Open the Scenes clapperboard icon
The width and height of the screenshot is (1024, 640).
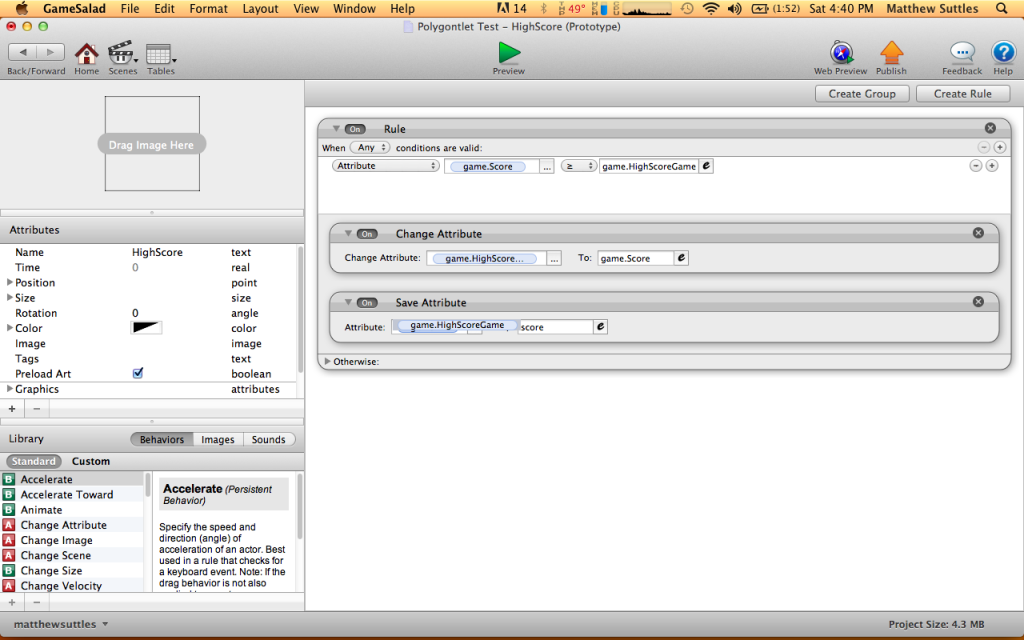(x=121, y=53)
